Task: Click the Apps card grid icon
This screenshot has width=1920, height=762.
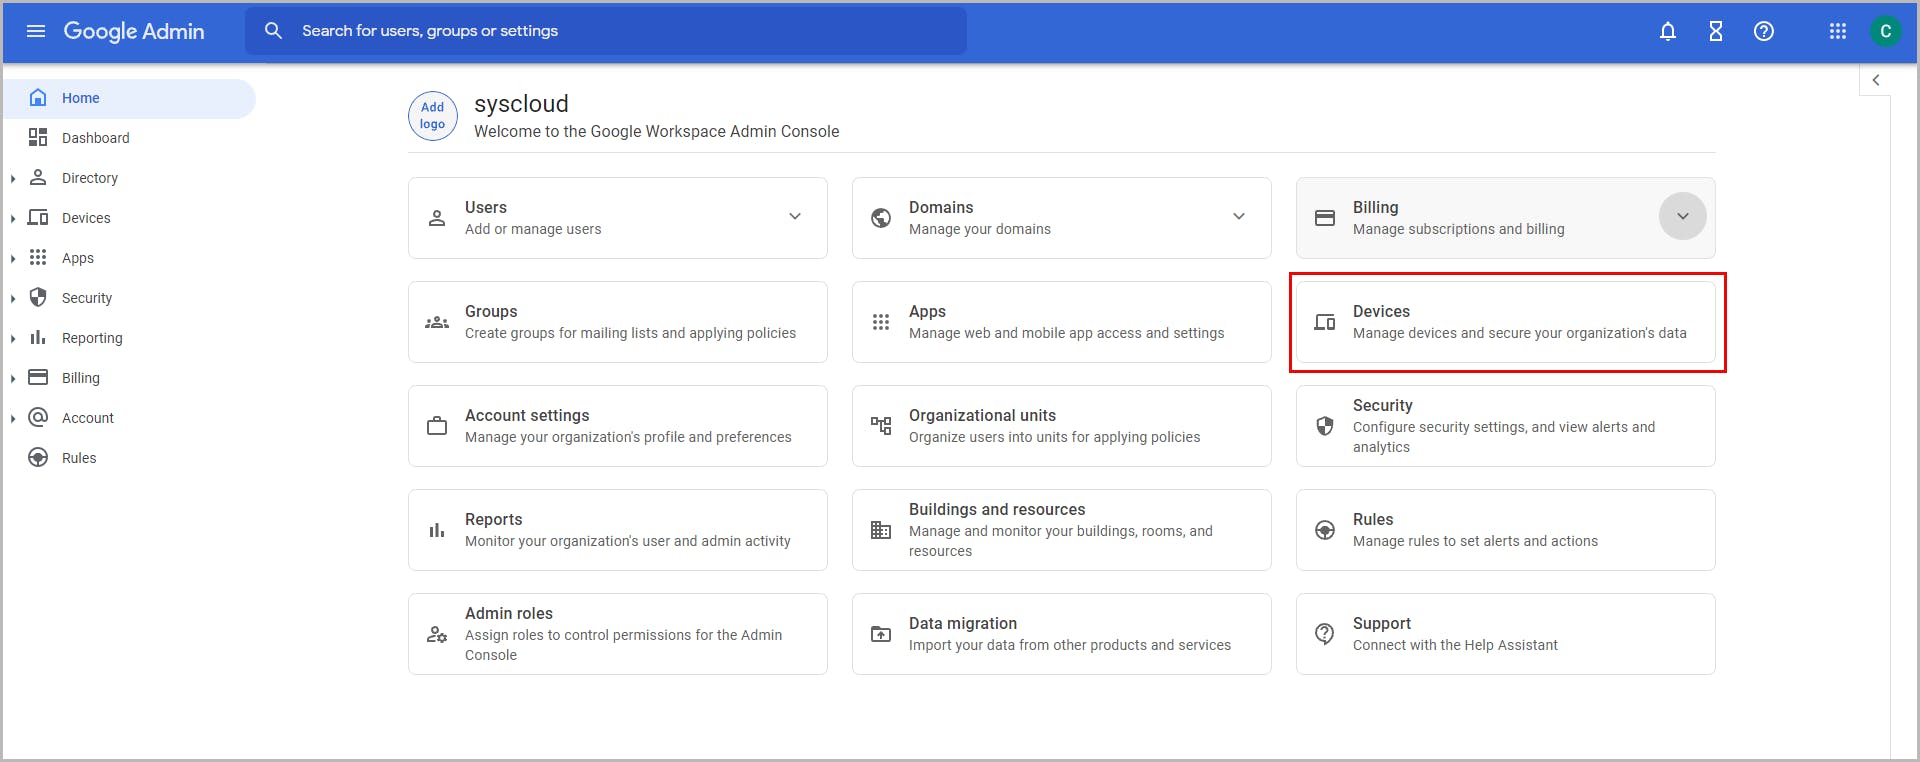Action: tap(881, 322)
